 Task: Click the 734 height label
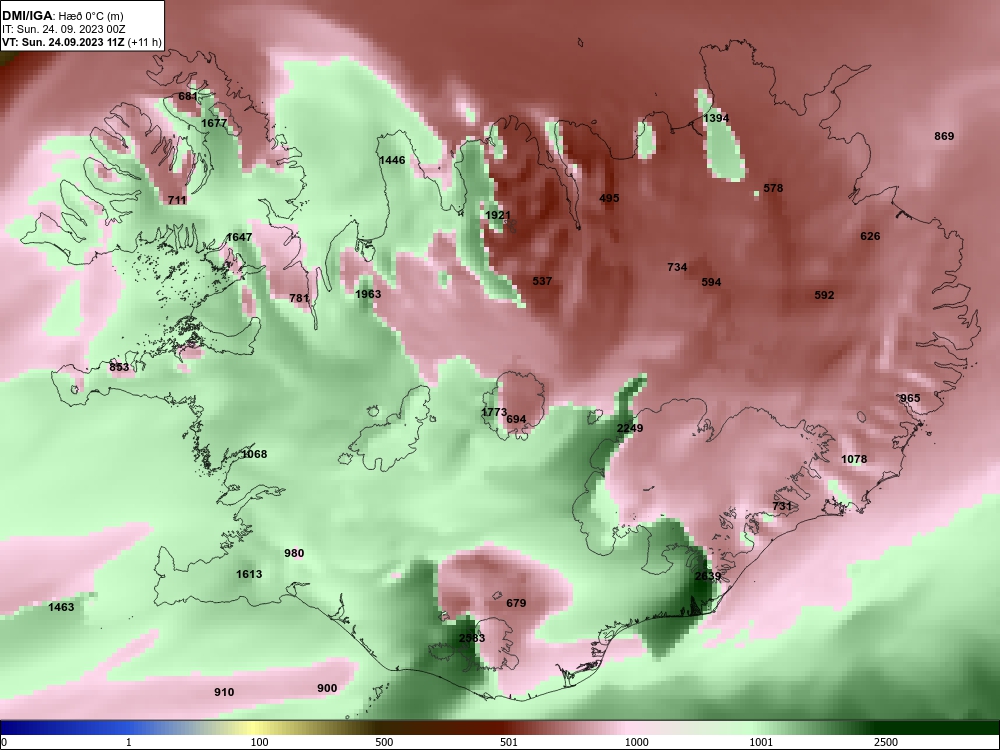tap(677, 267)
